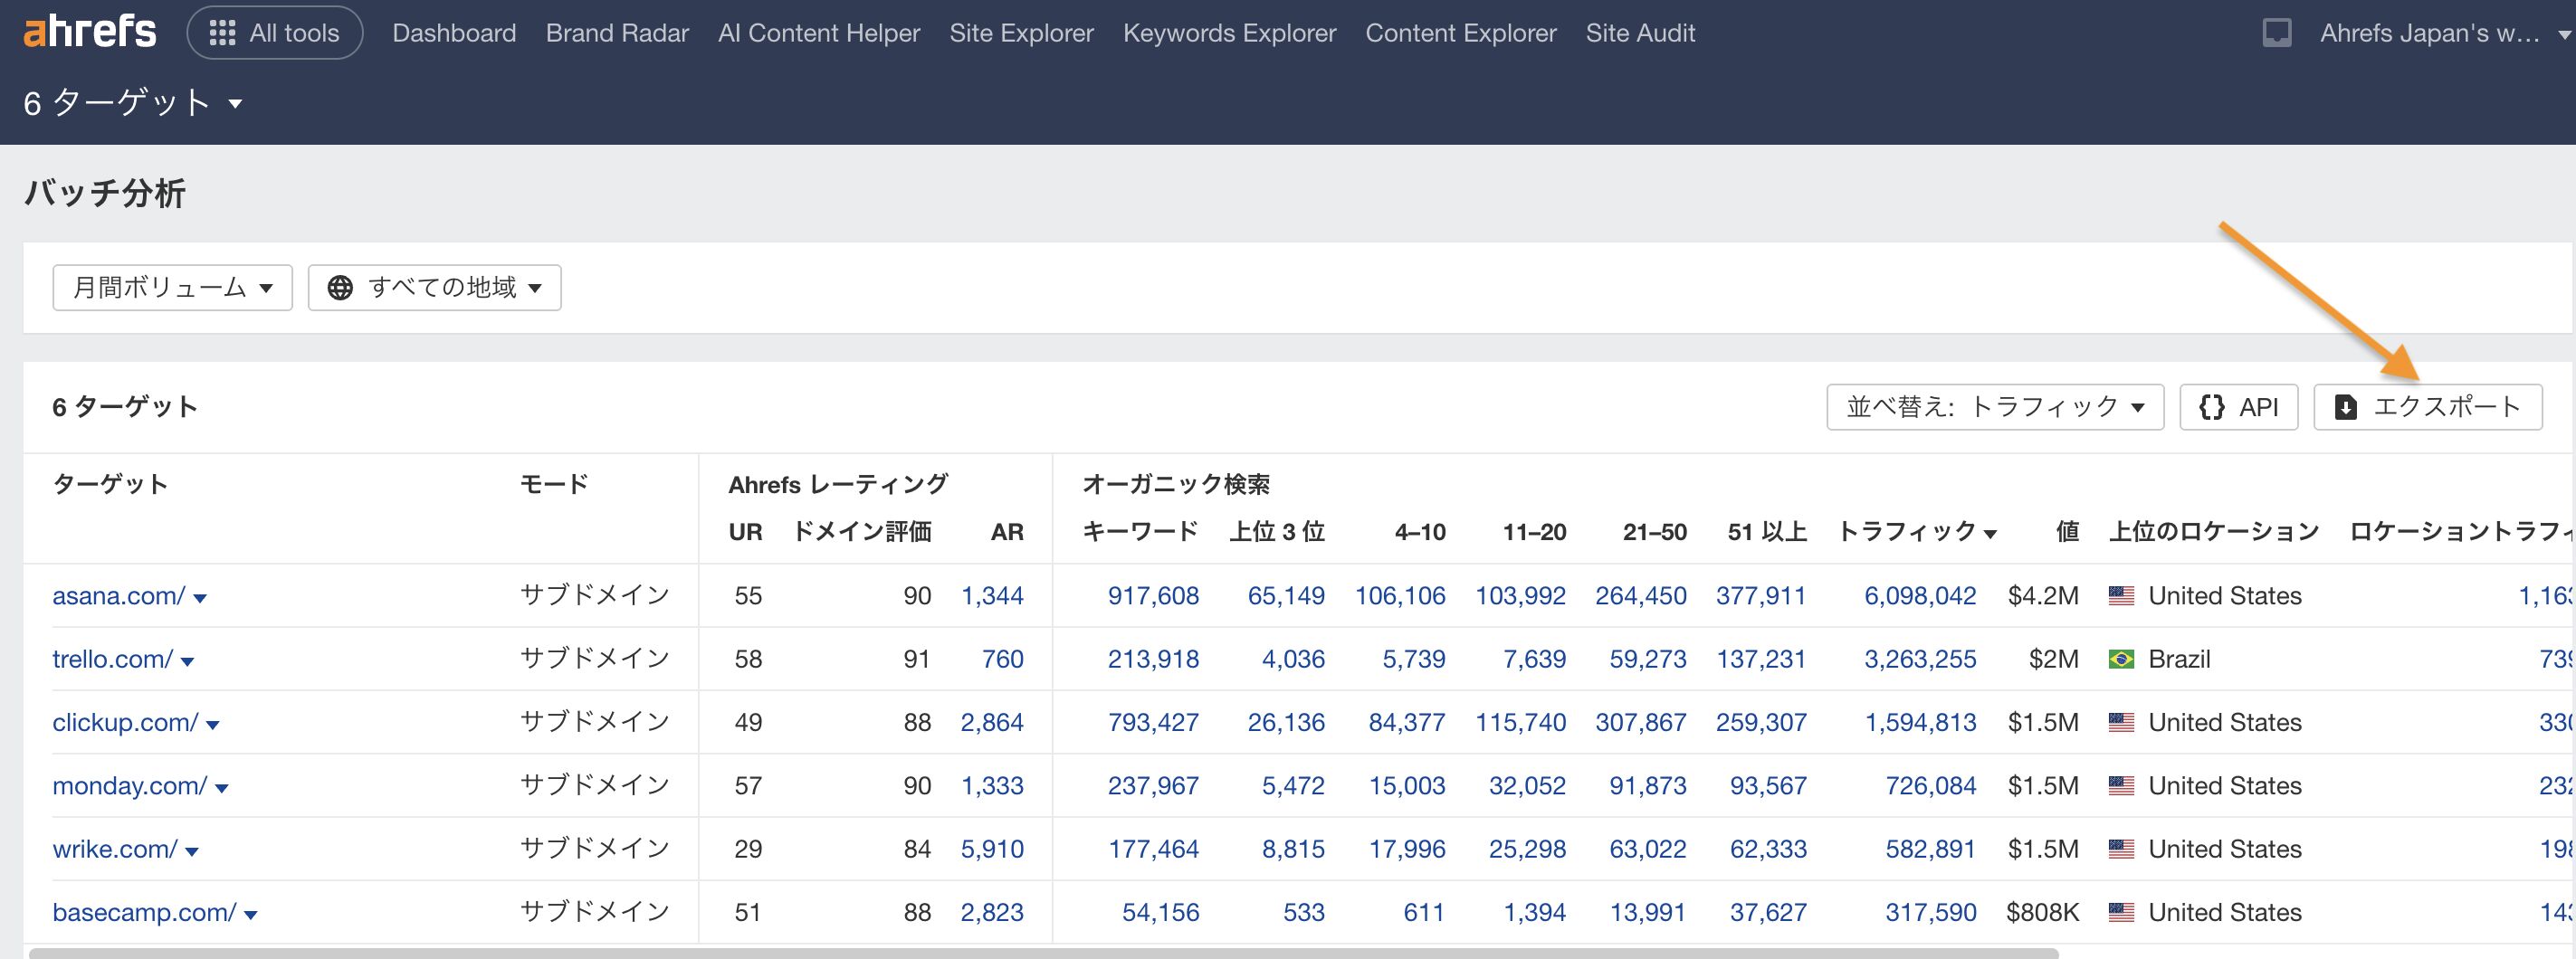The height and width of the screenshot is (959, 2576).
Task: Open the All tools grid menu
Action: tap(274, 32)
